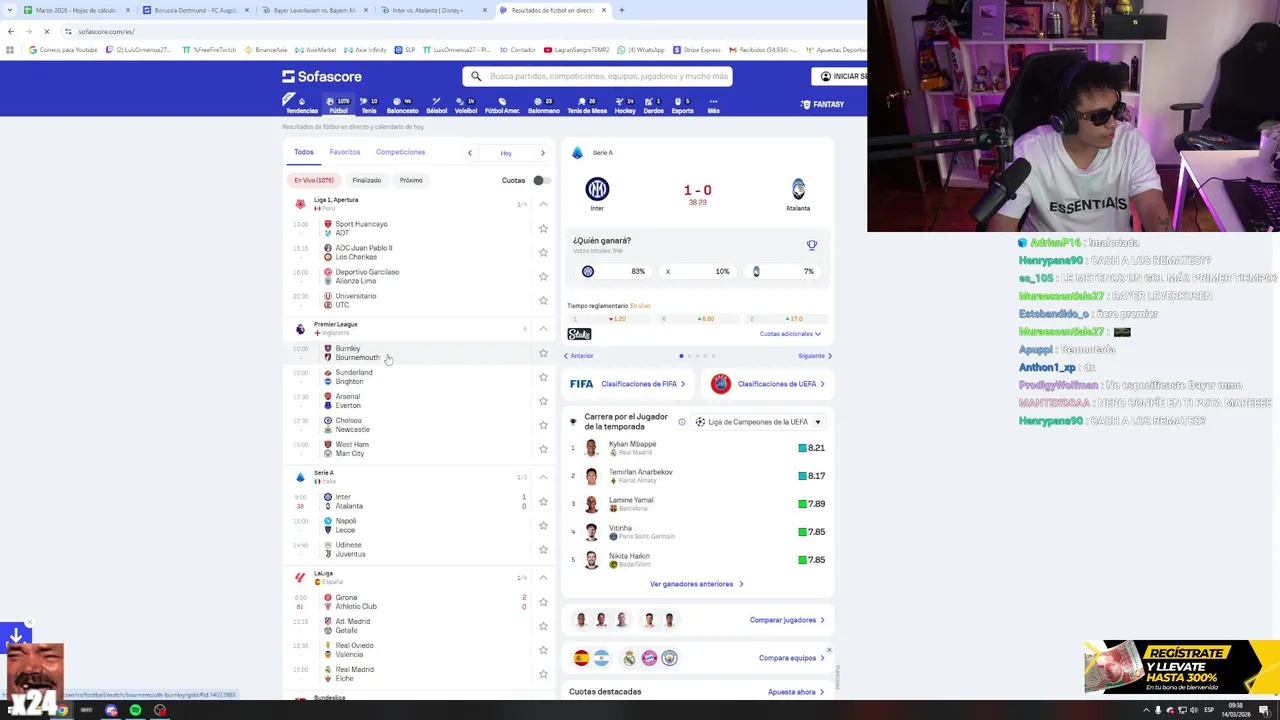Star the Real Madrid vs Elche match

543,674
